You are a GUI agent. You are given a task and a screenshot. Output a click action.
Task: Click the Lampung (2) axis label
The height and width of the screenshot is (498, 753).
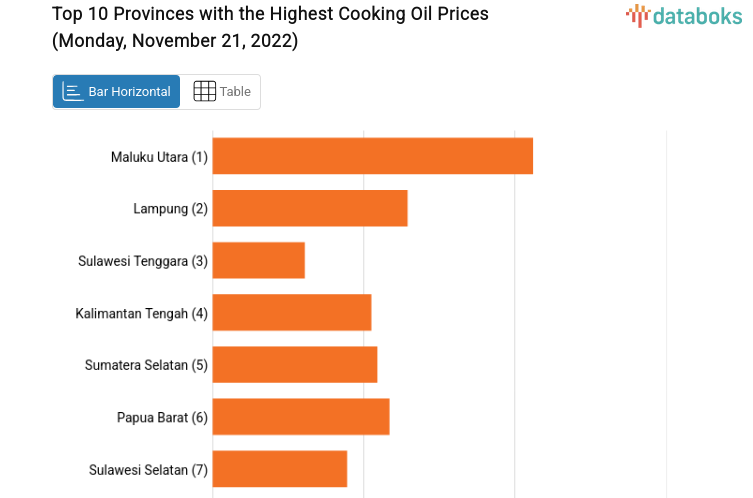(x=170, y=208)
